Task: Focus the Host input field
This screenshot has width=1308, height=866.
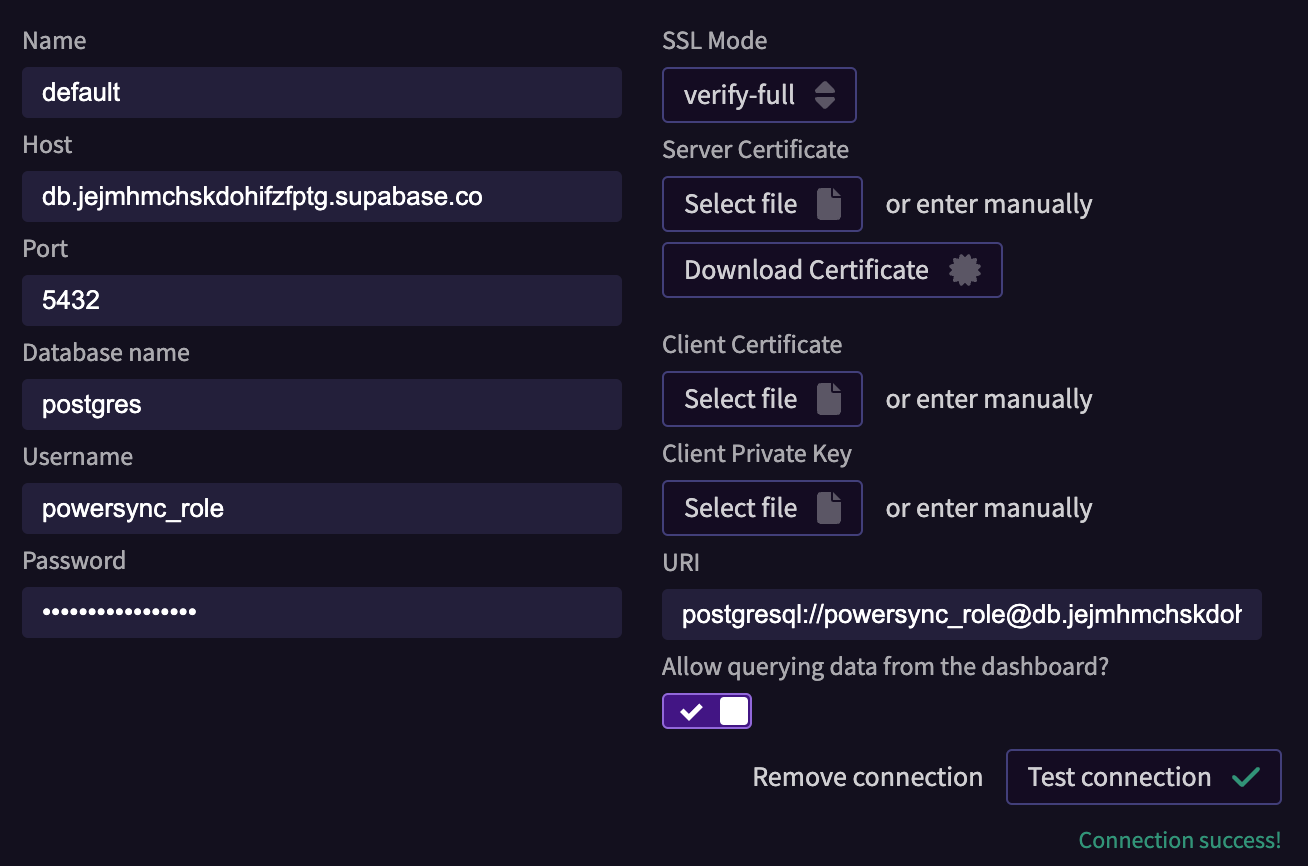Action: [322, 196]
